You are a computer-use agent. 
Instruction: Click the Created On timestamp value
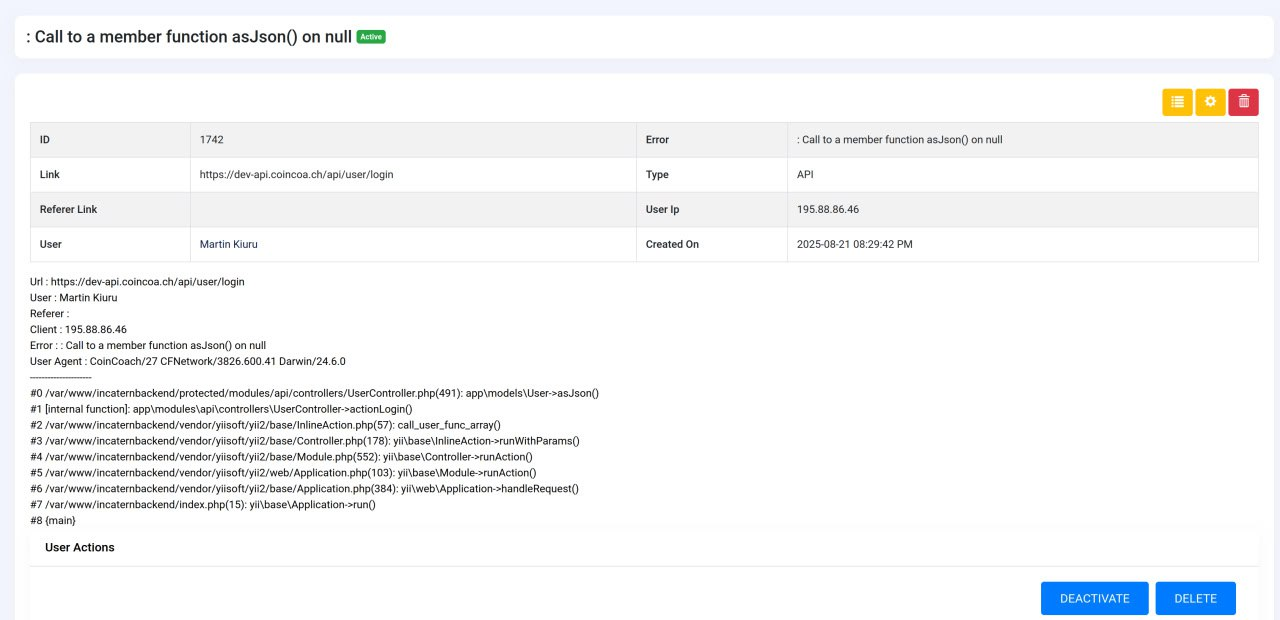[x=854, y=244]
